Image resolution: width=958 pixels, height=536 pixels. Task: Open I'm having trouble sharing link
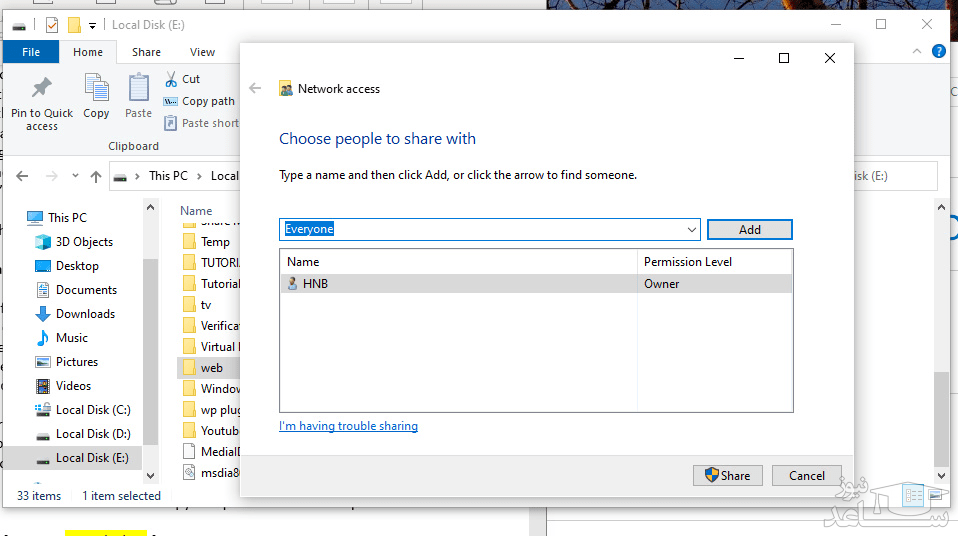(x=348, y=426)
